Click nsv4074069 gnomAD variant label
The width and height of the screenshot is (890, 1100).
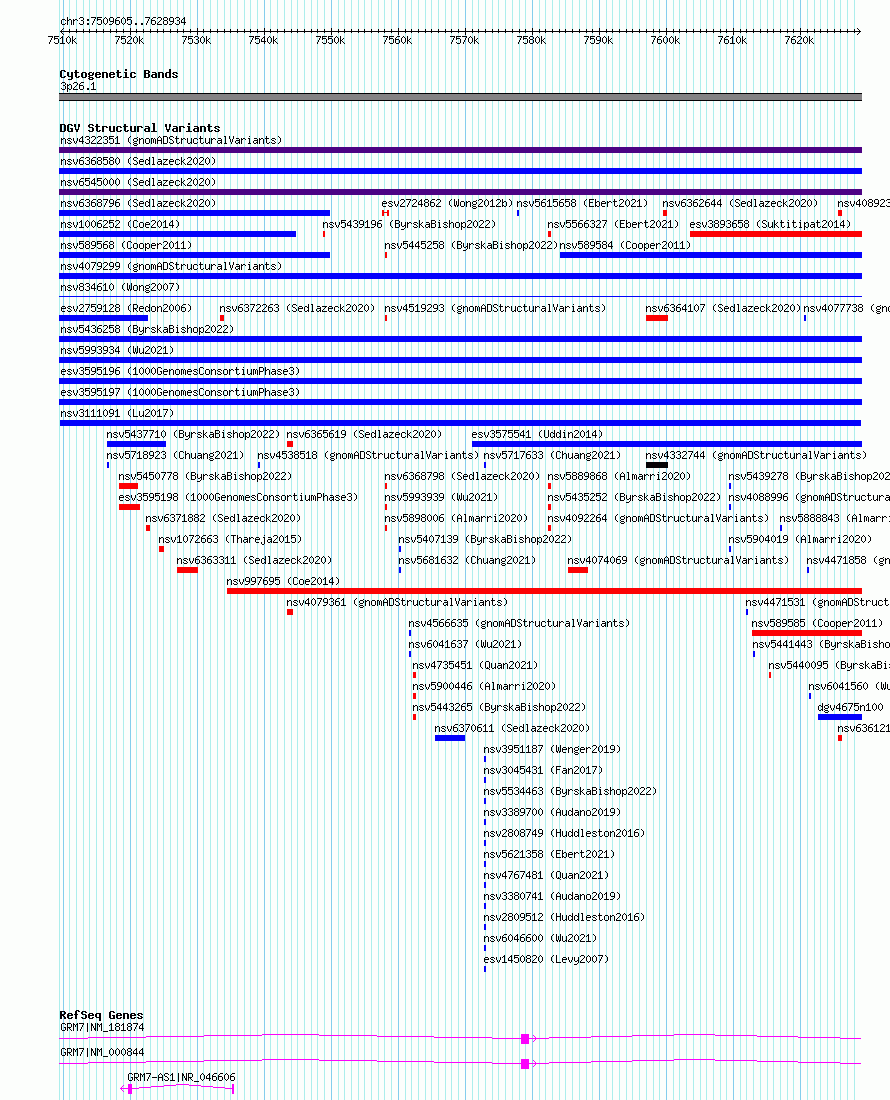pos(677,561)
